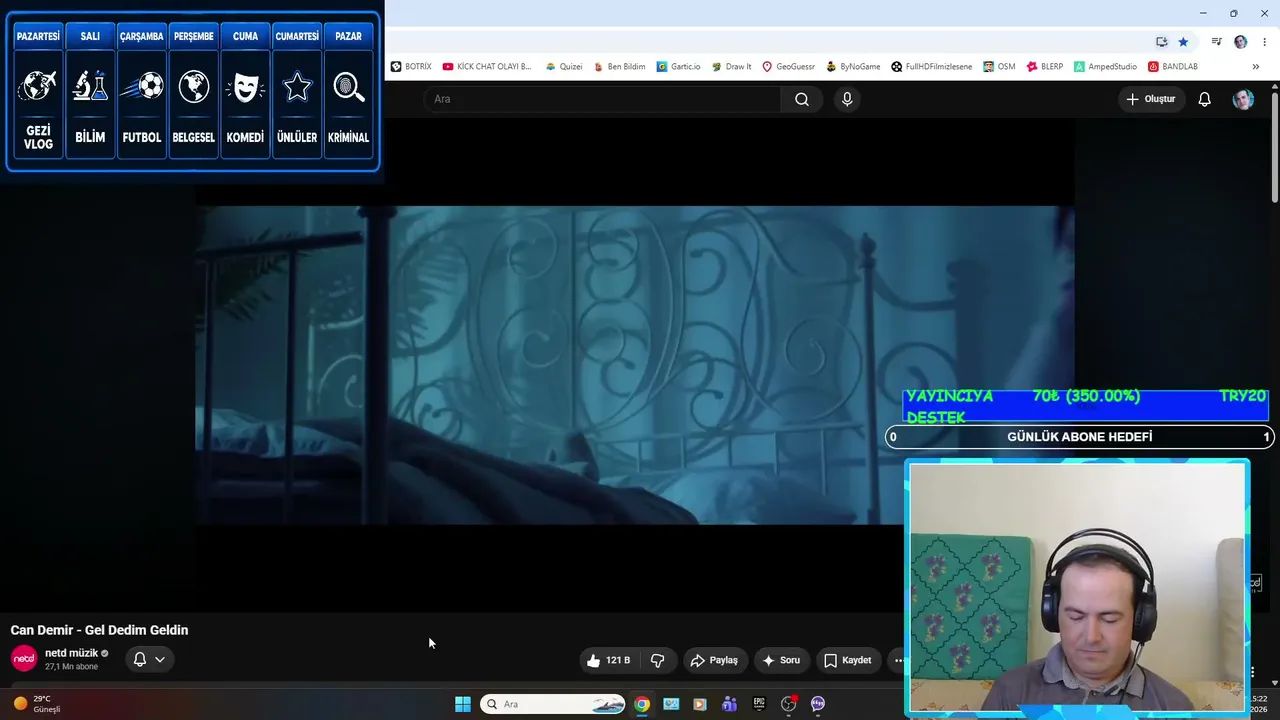Open the Chrome profile avatar
The image size is (1280, 720).
click(1240, 42)
